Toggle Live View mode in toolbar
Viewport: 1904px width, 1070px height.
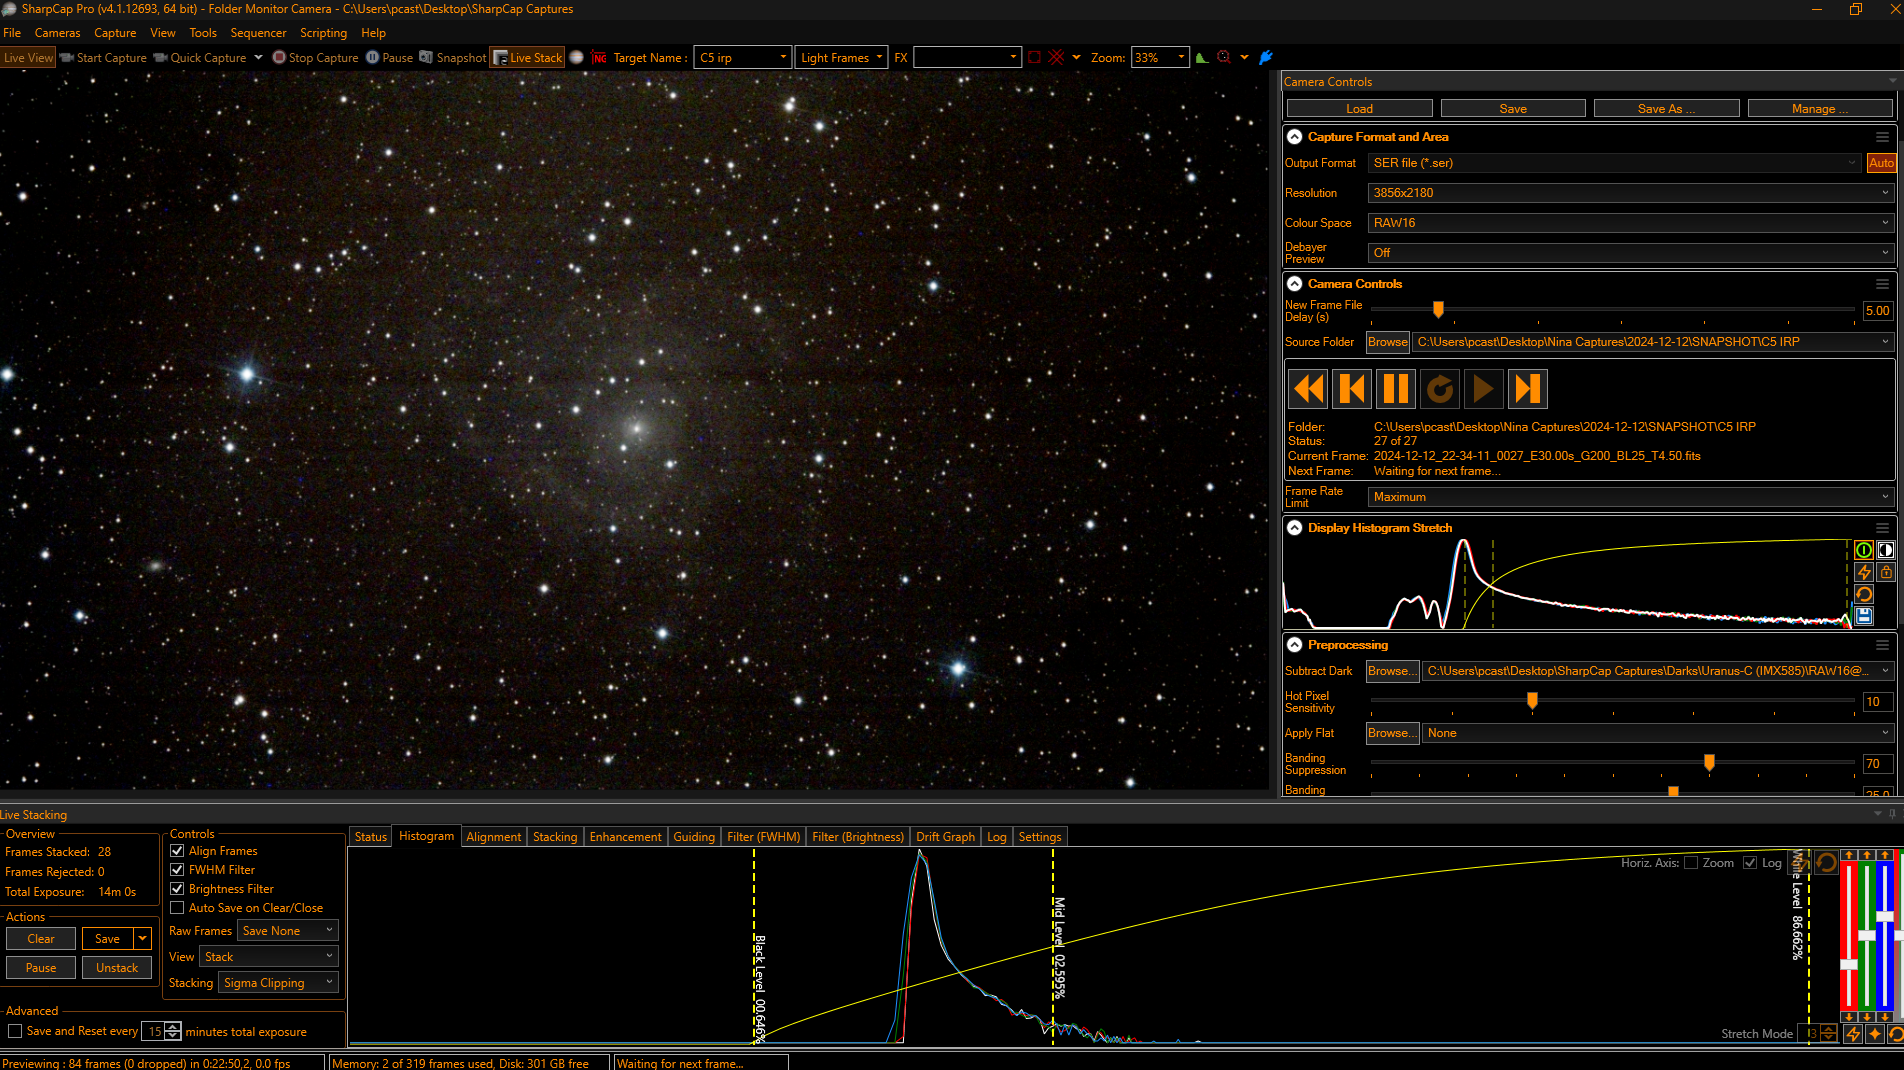(28, 57)
